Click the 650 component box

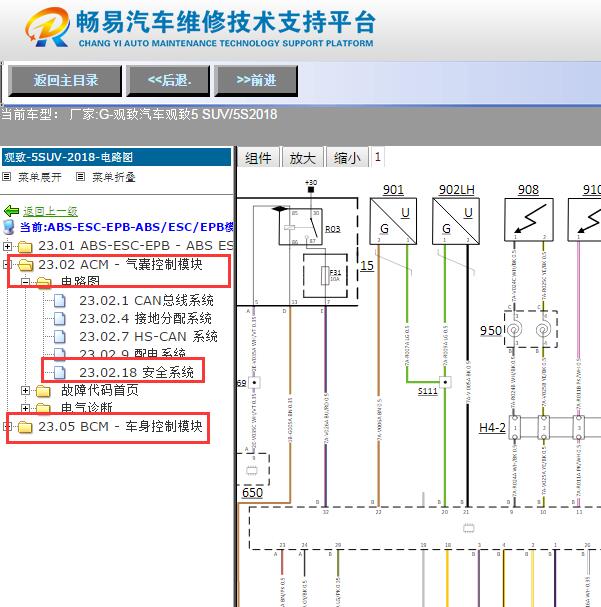[253, 470]
